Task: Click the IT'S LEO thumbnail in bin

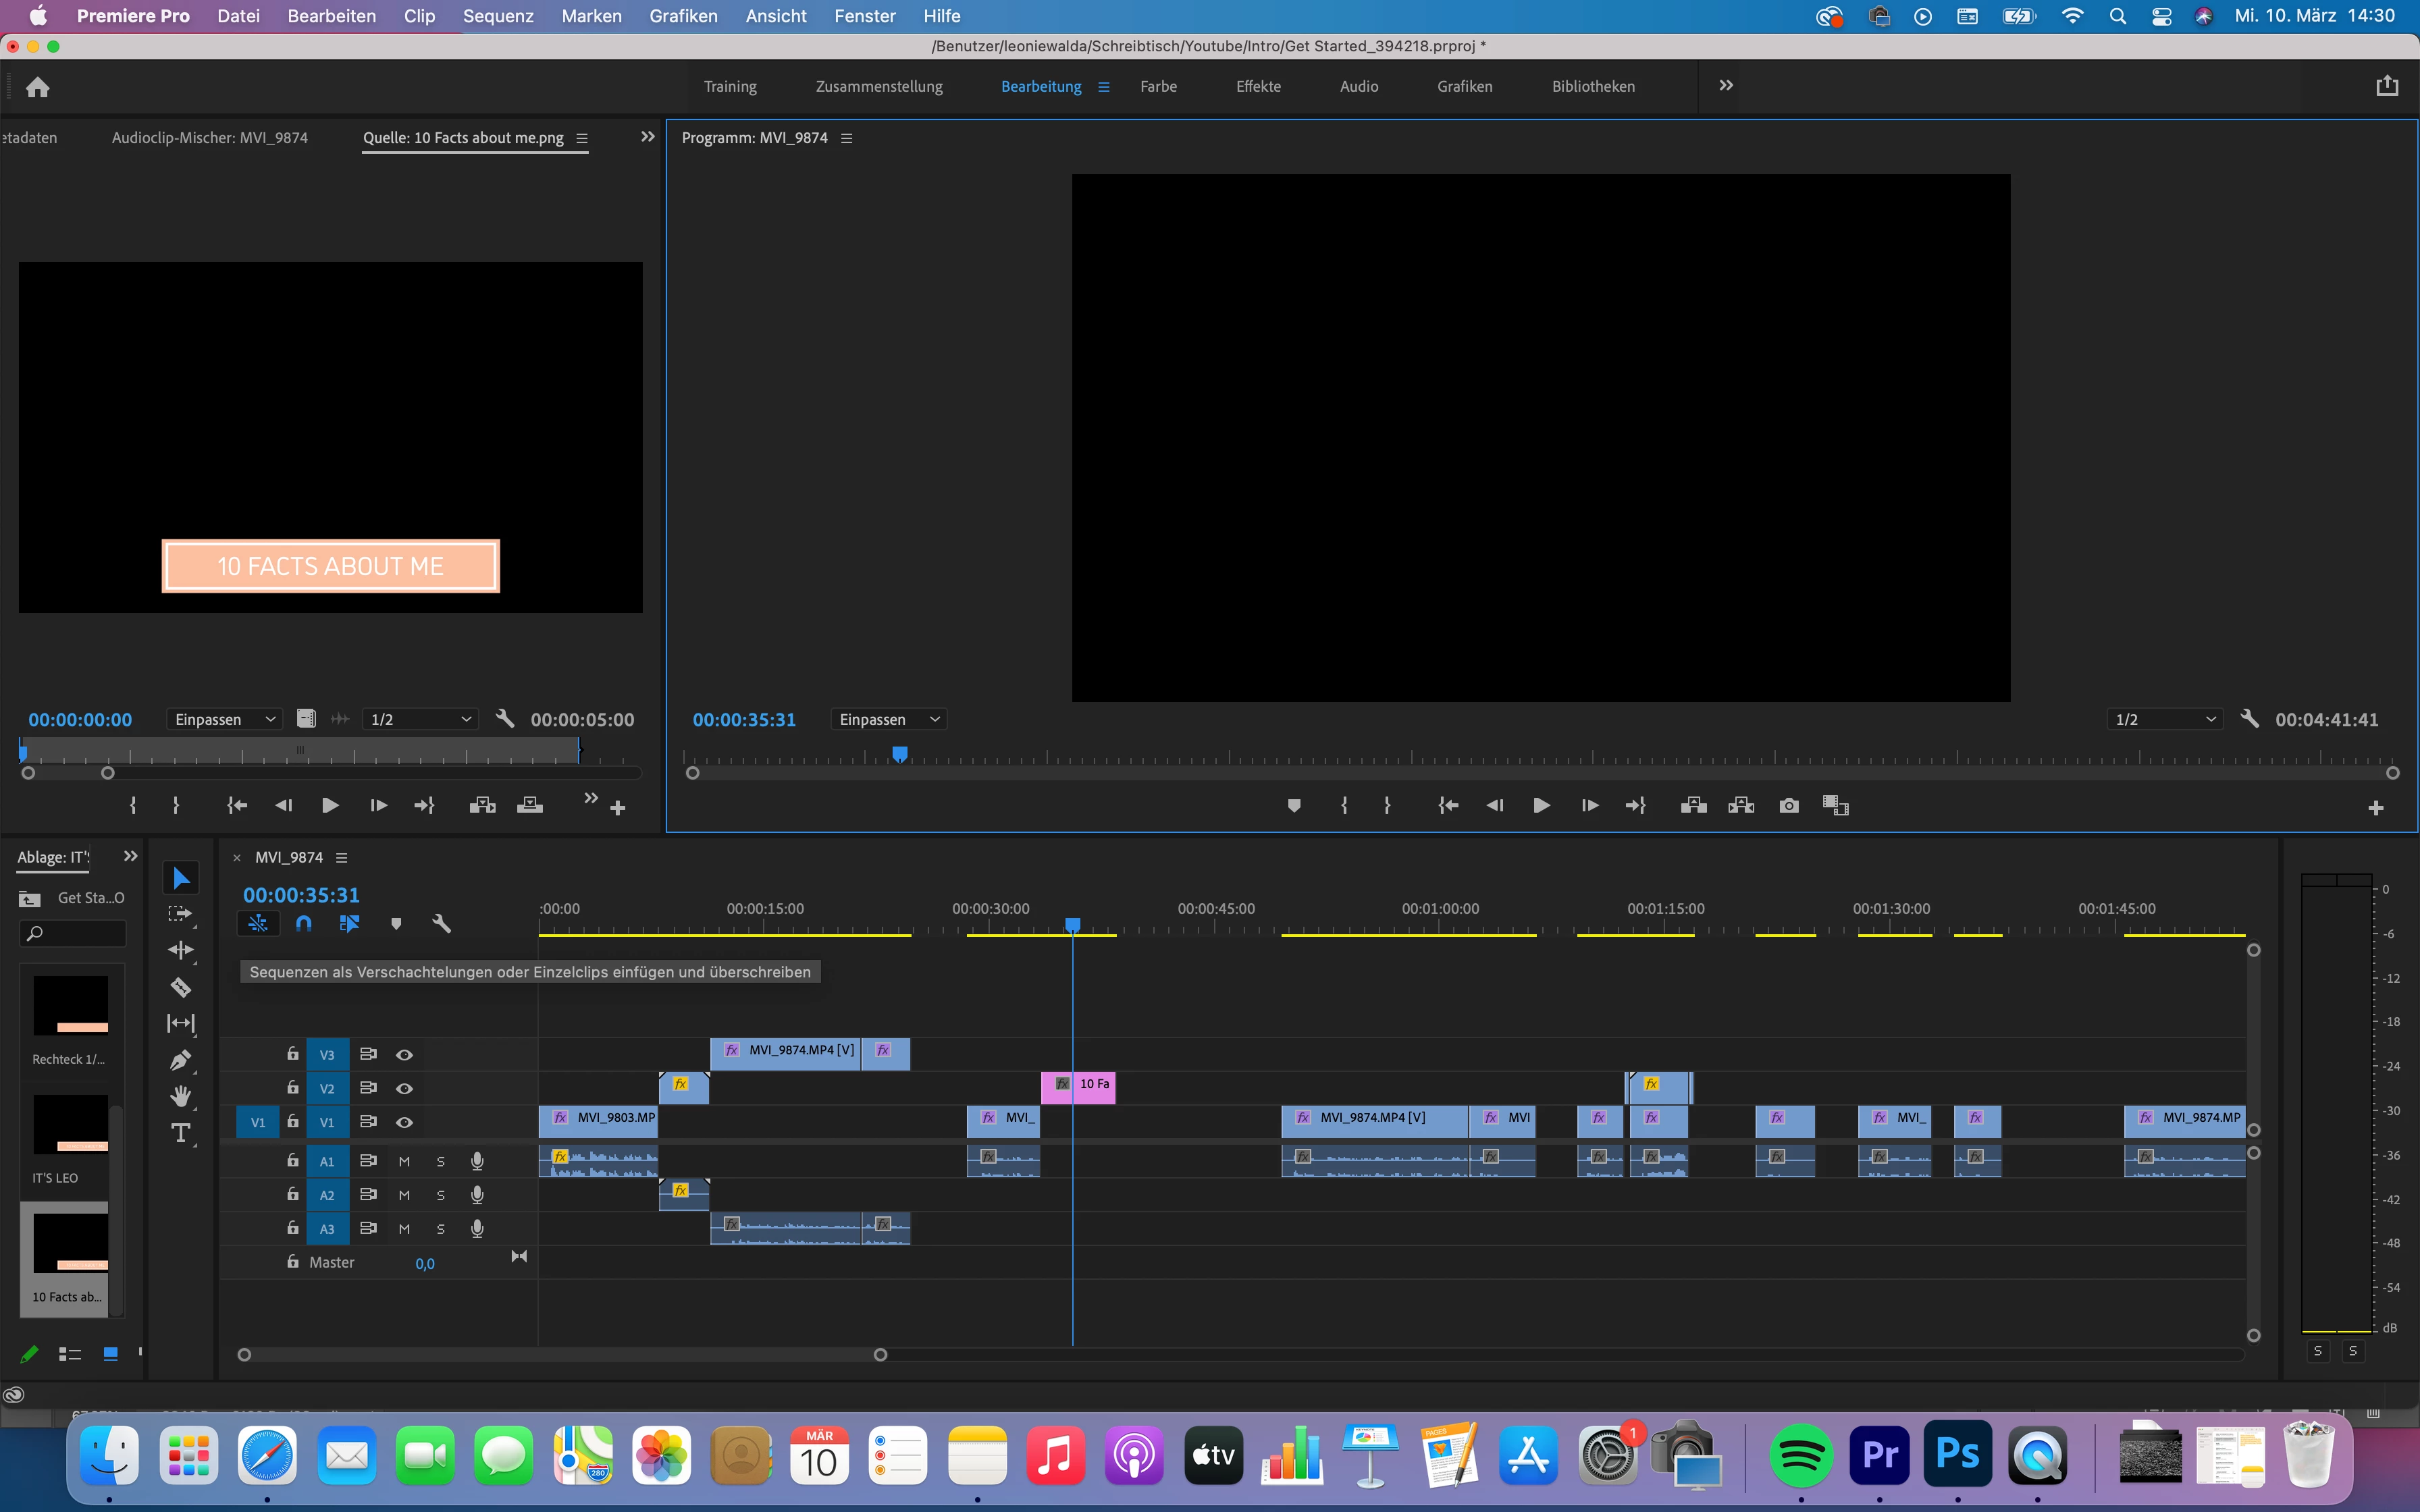Action: 70,1125
